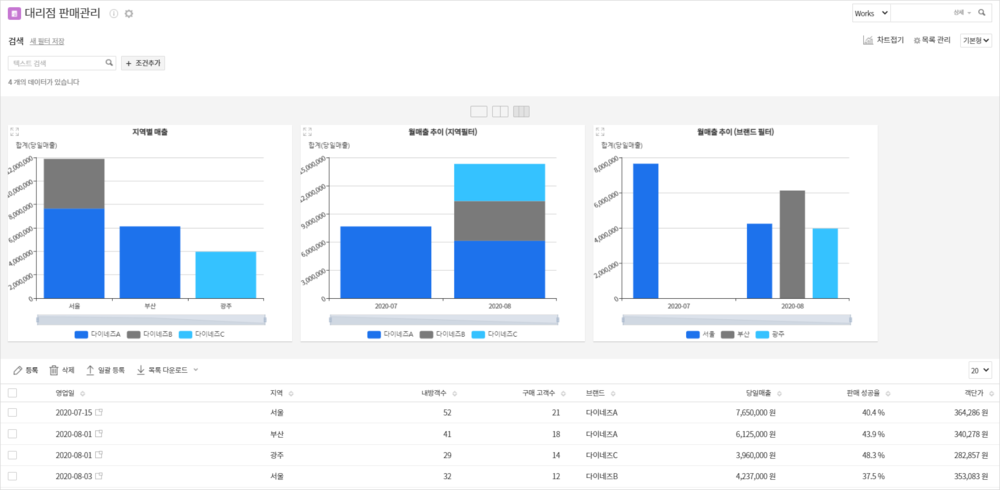Toggle 다이네즈A legend in 지역별 매출 chart
1000x490 pixels.
(98, 334)
